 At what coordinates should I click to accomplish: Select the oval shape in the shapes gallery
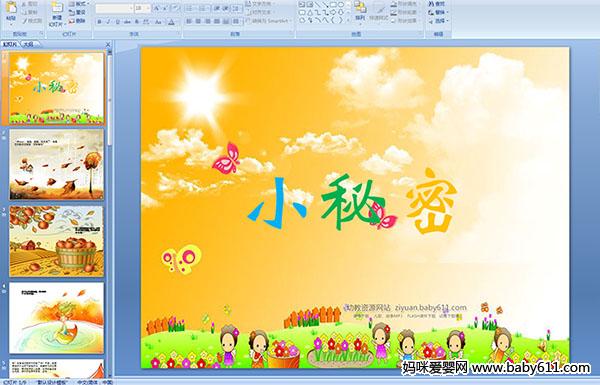point(341,5)
